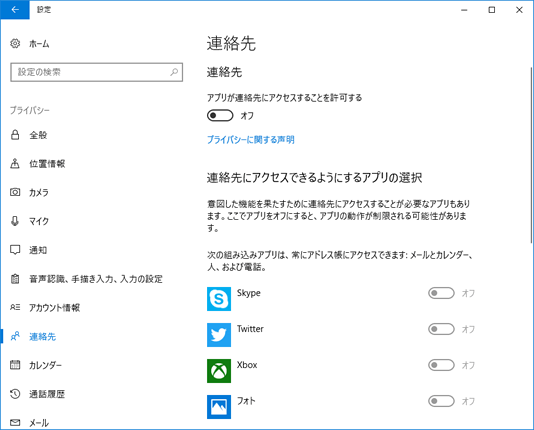Screen dimensions: 534x430
Task: Toggle the Twitter contacts access switch
Action: tap(441, 329)
